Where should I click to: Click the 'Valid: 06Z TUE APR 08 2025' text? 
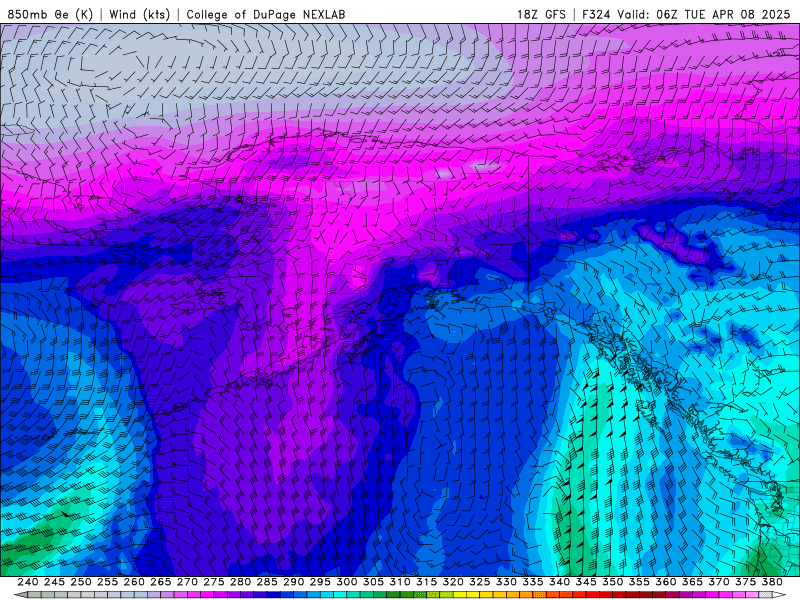(x=704, y=14)
